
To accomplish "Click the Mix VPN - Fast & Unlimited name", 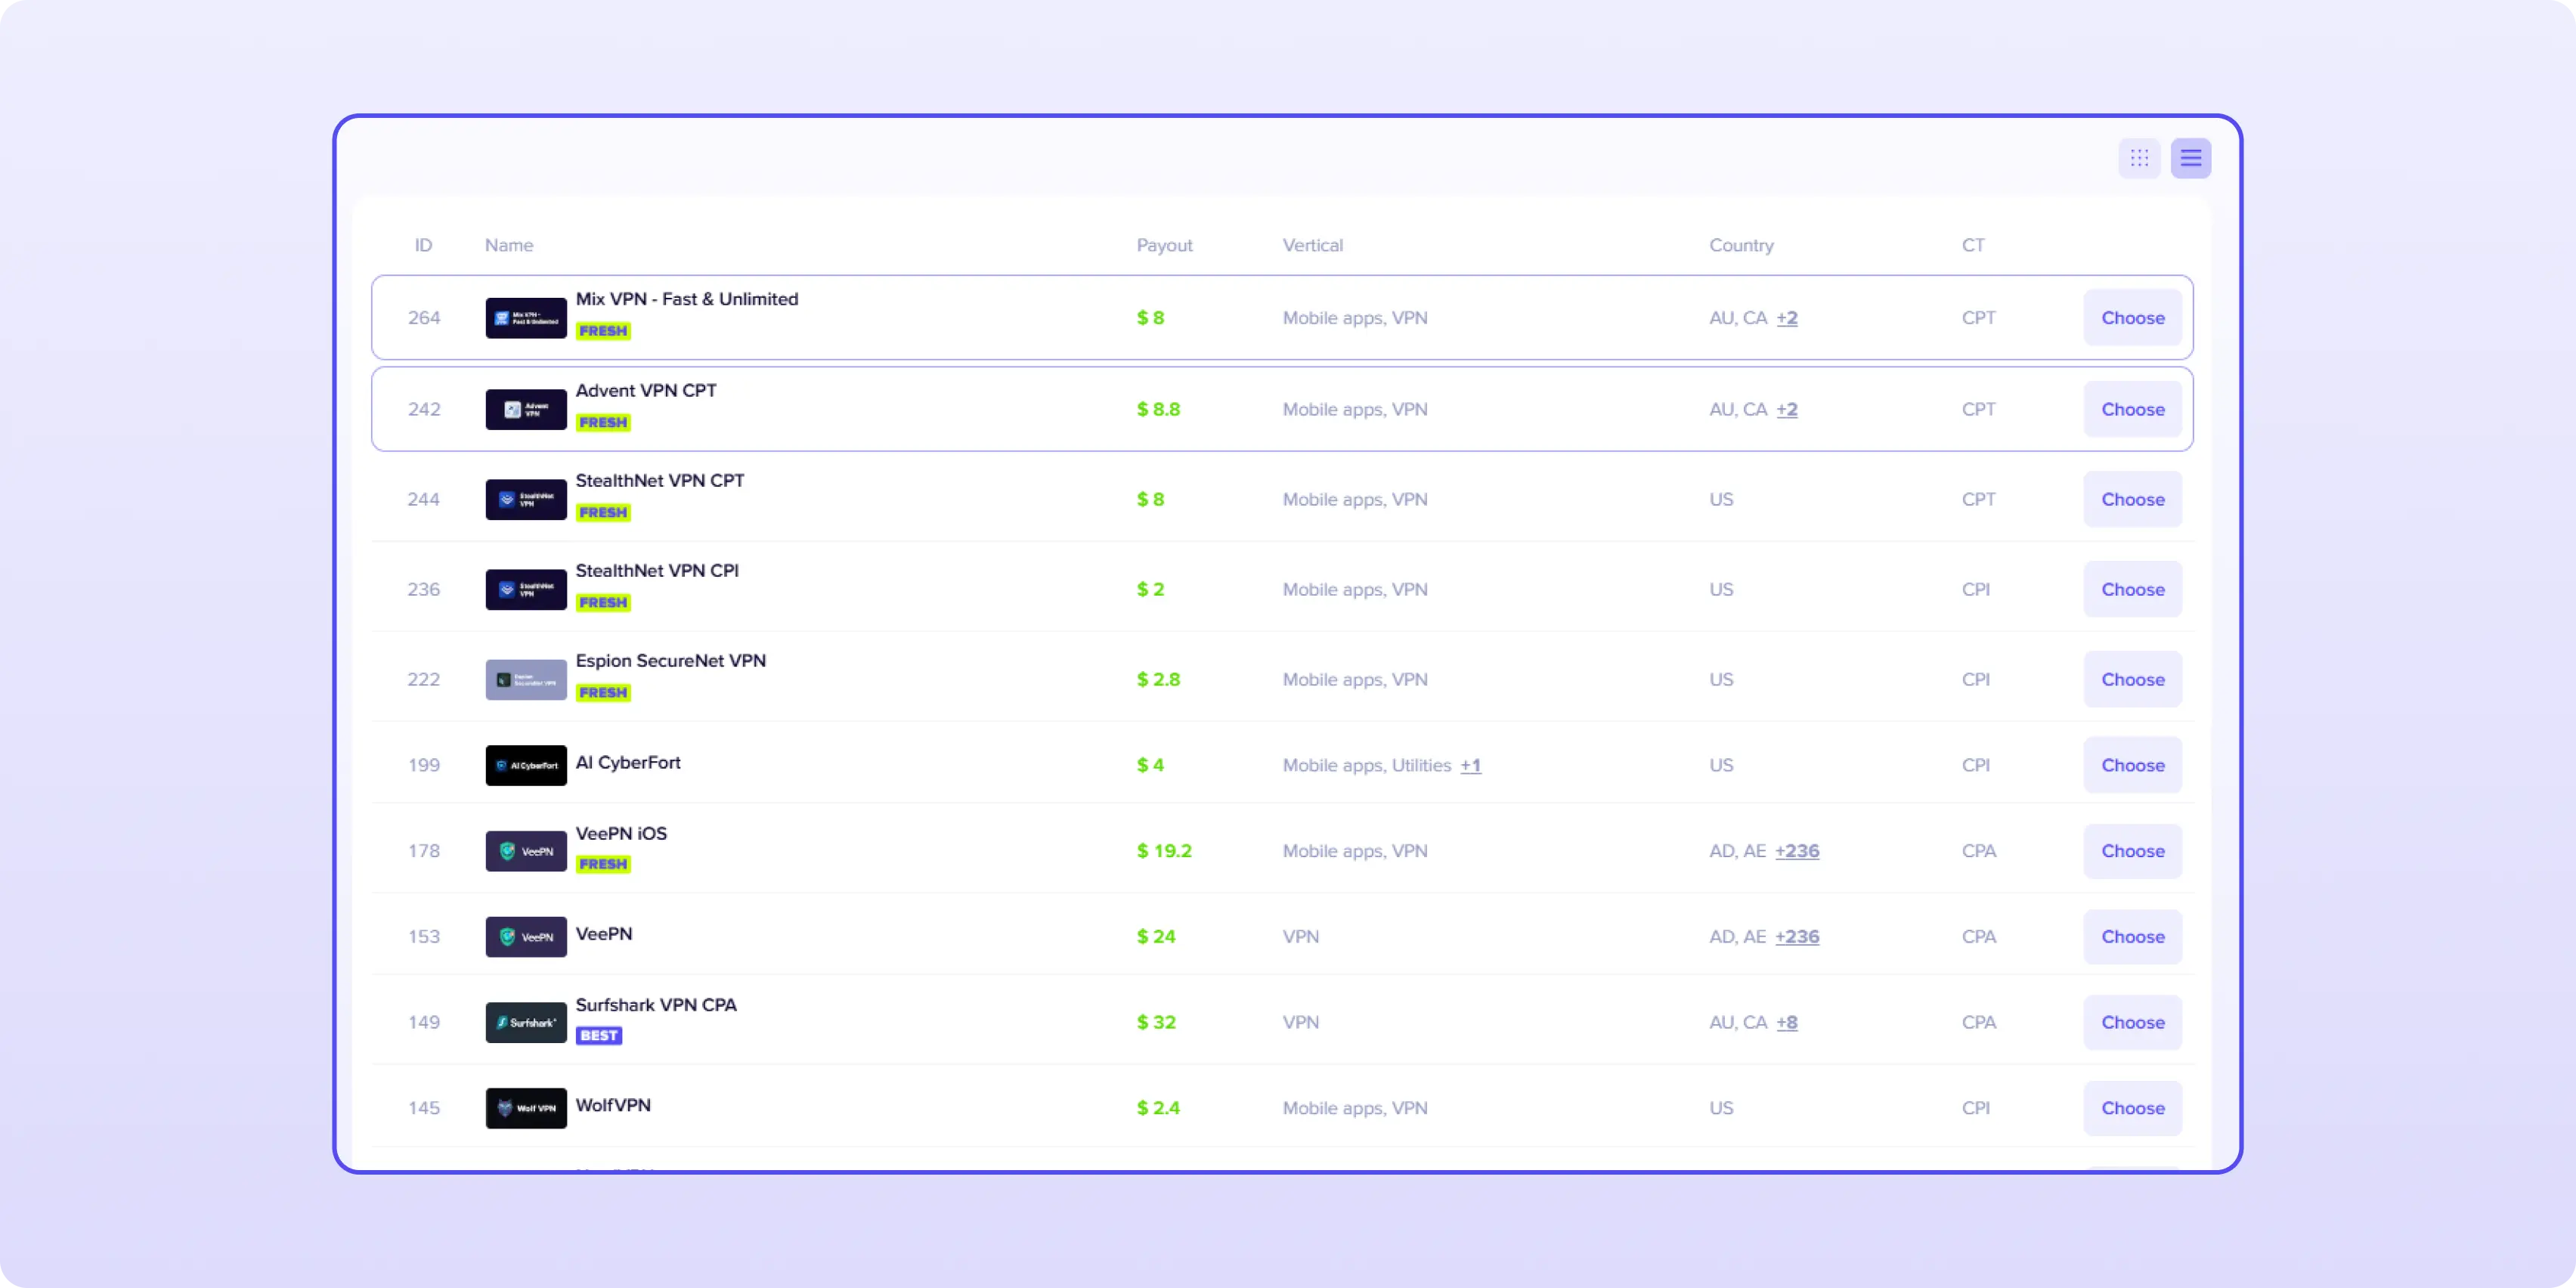I will tap(687, 299).
